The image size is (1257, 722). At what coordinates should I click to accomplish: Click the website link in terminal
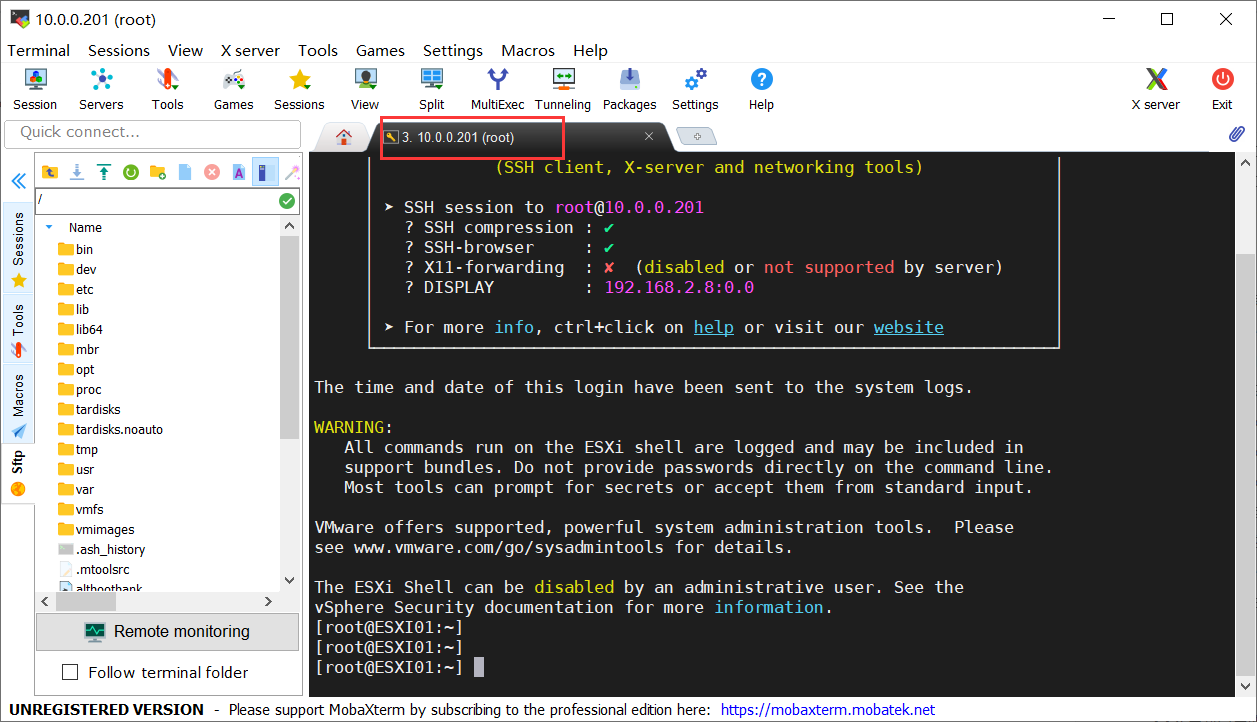click(x=908, y=327)
